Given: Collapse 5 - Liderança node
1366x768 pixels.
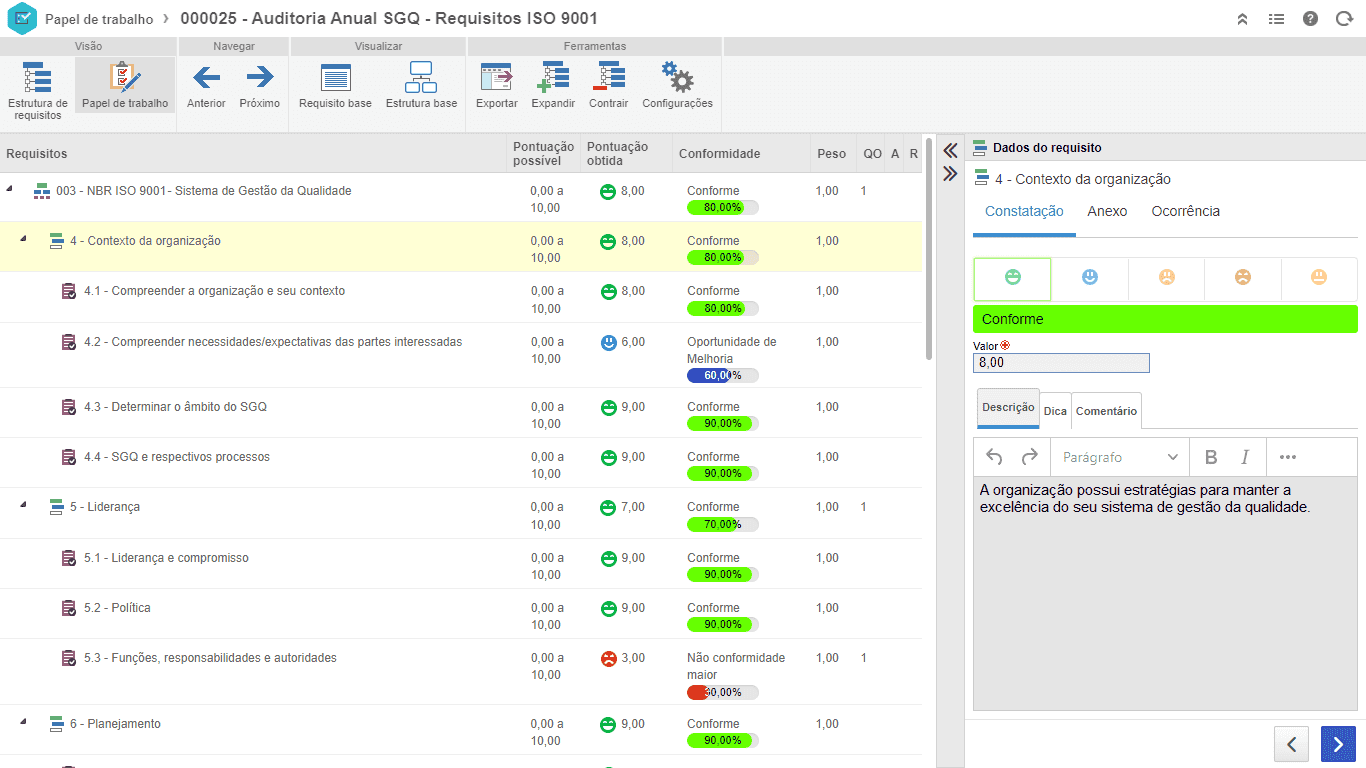Looking at the screenshot, I should [x=24, y=505].
